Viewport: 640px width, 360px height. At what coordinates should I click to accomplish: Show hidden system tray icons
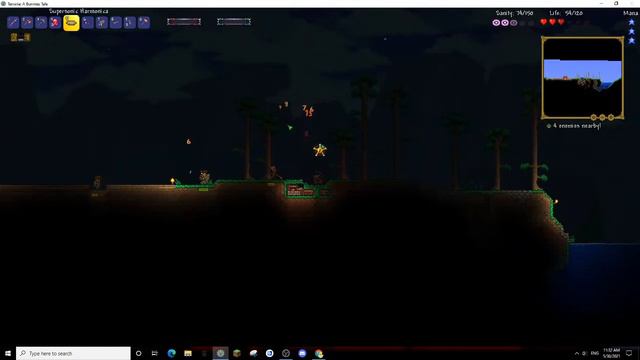tap(577, 353)
